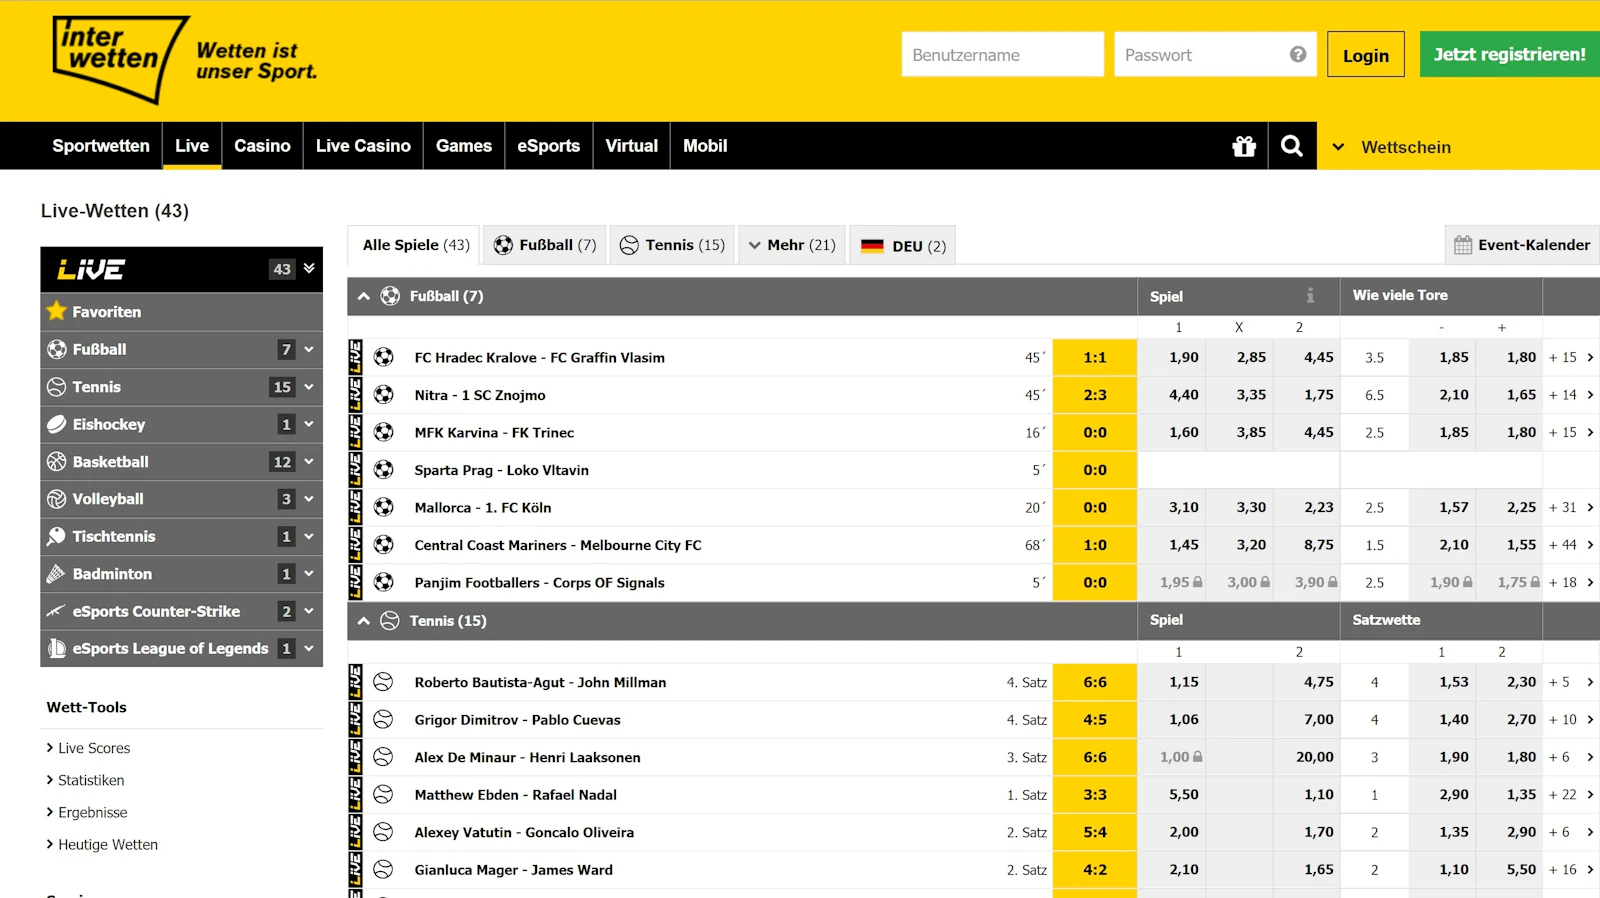The height and width of the screenshot is (898, 1600).
Task: Expand the Wettschein betslip dropdown
Action: point(1338,147)
